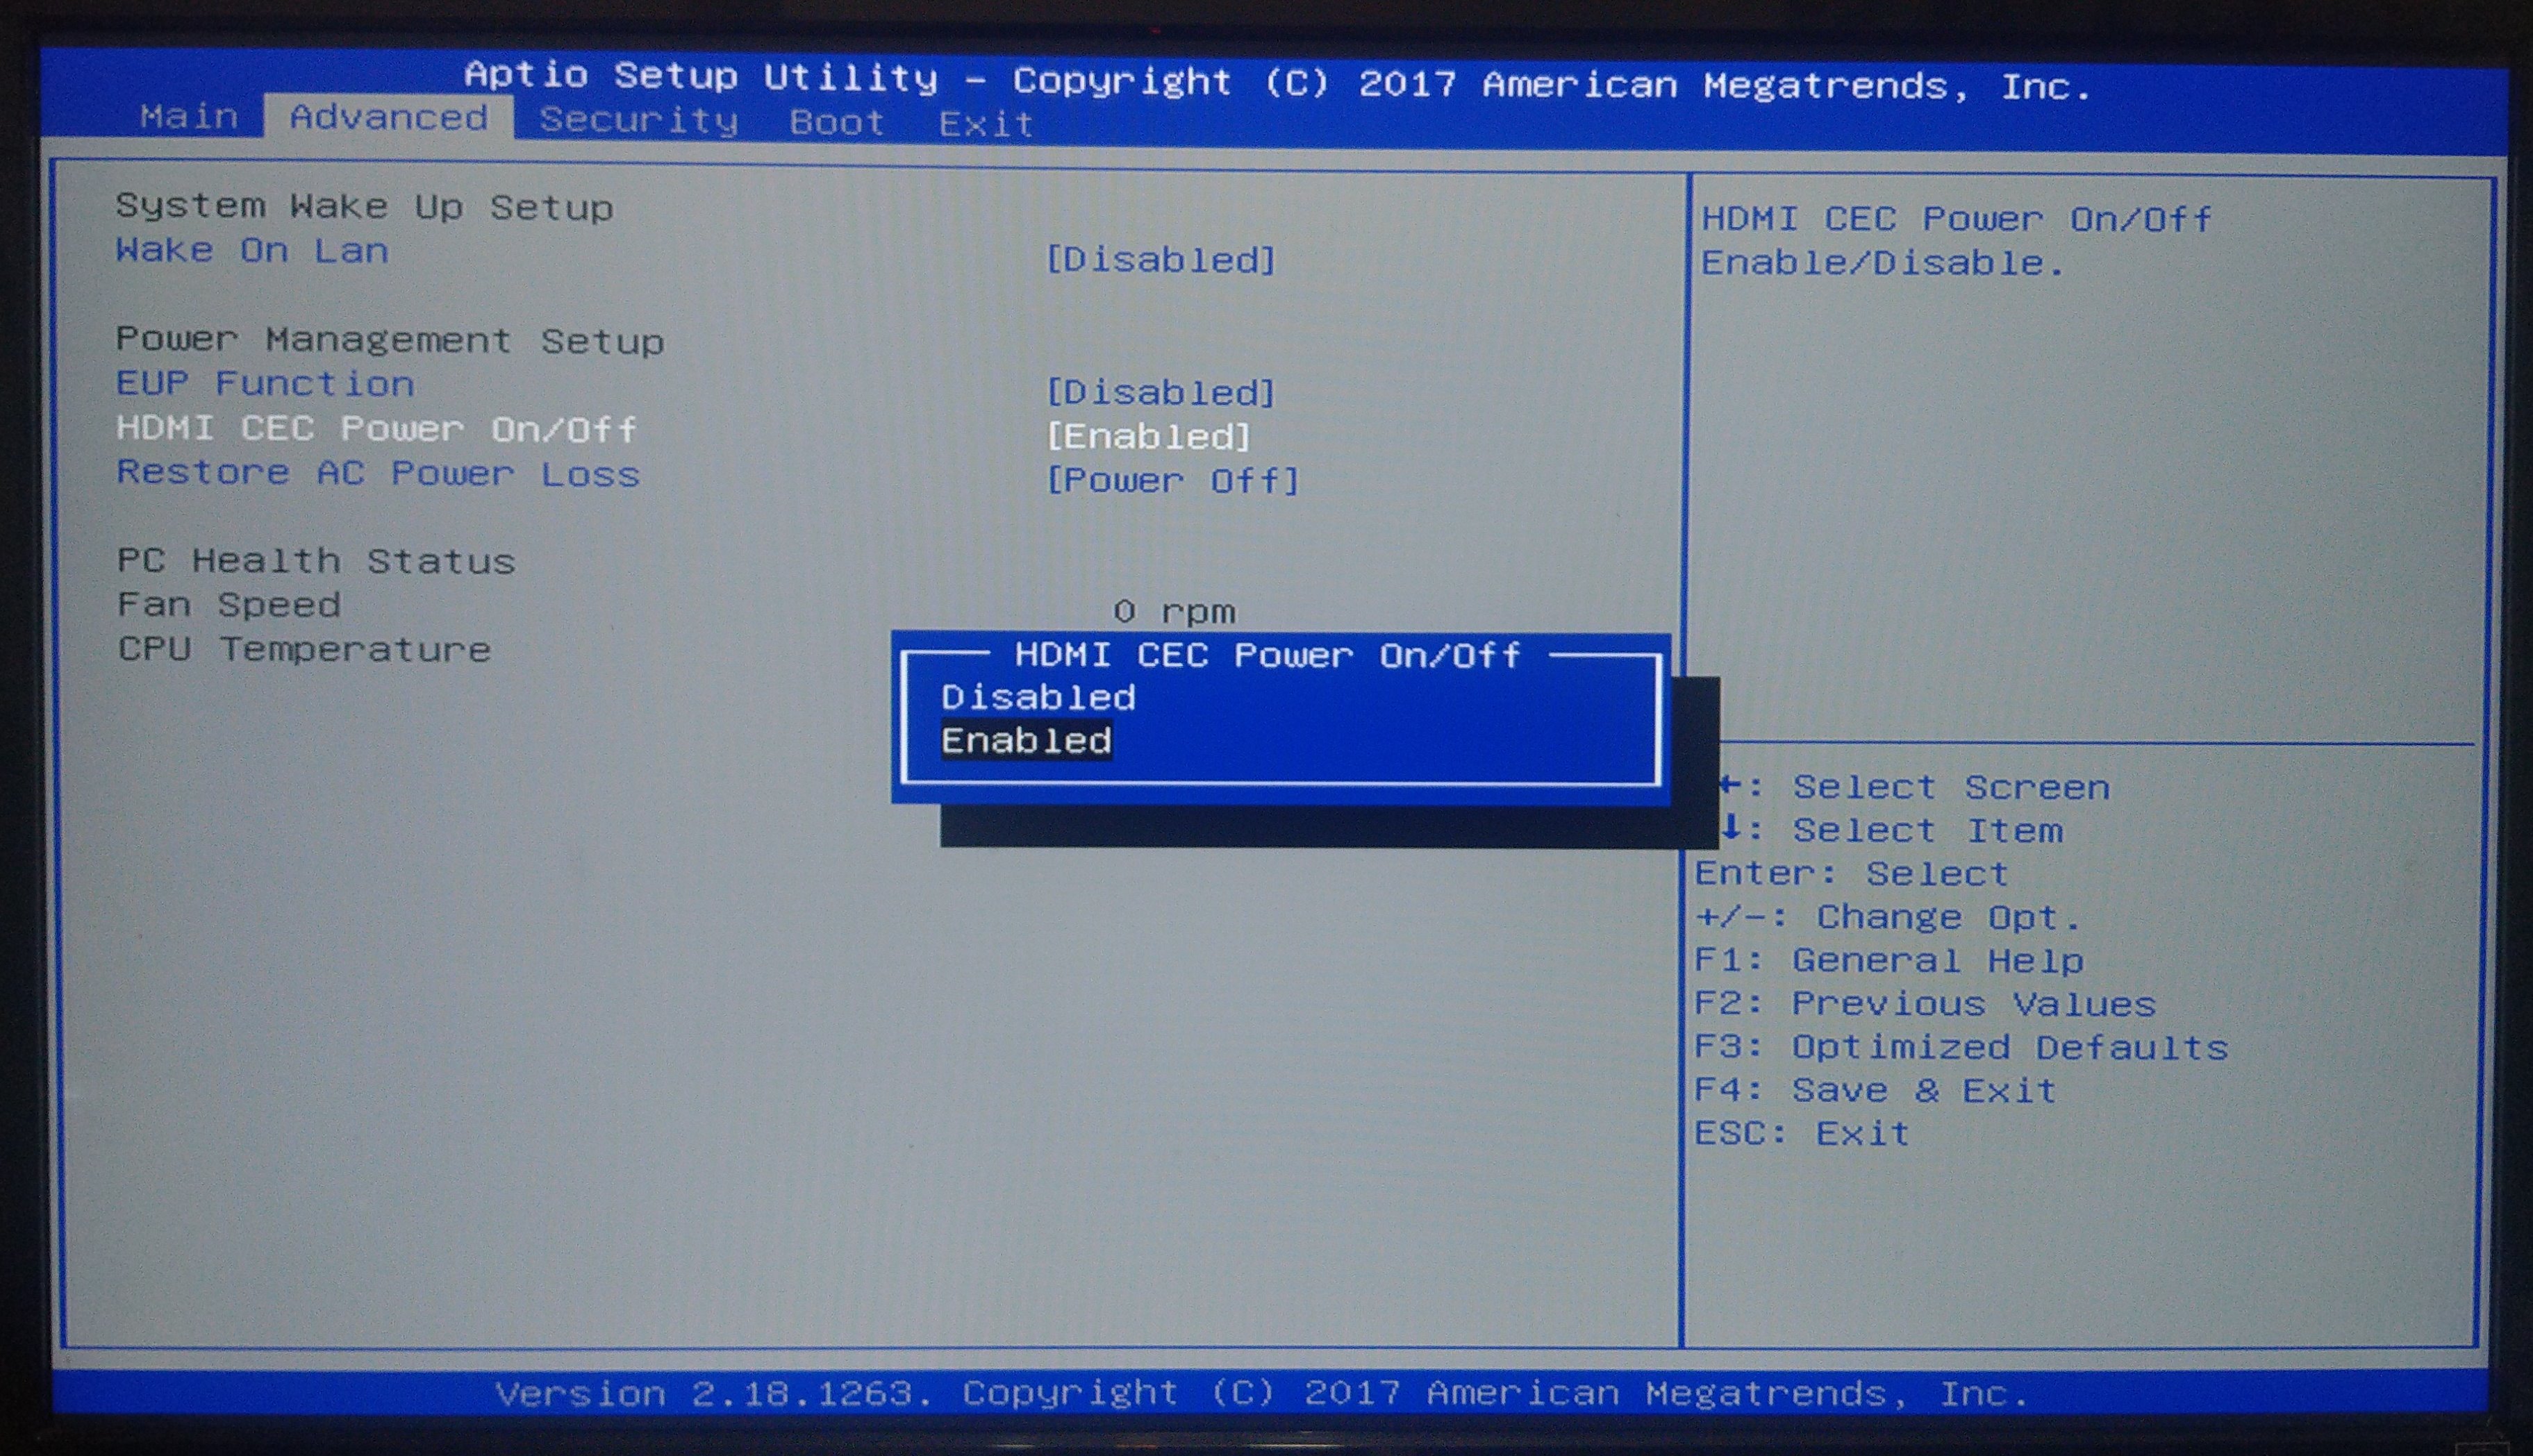
Task: Open Wake On Lan [Disabled] value
Action: [x=1161, y=260]
